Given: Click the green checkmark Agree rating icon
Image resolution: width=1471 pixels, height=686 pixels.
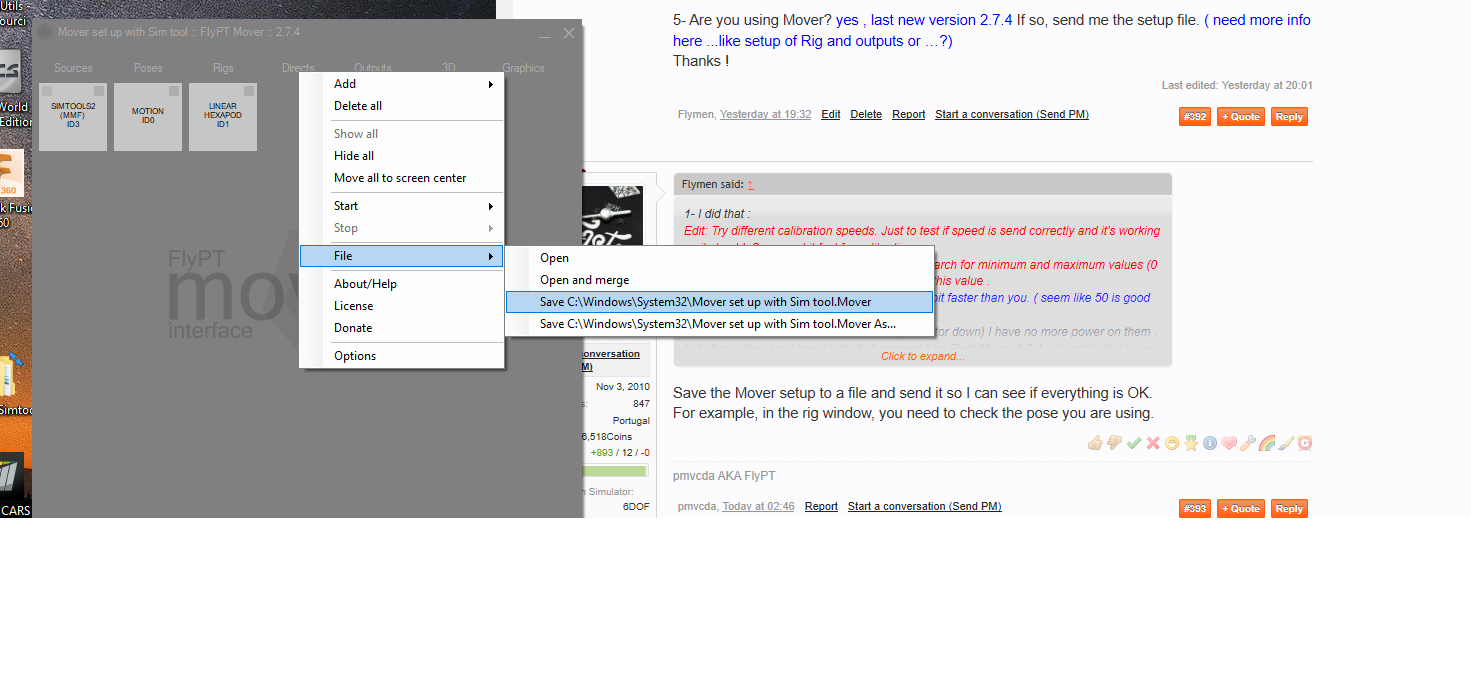Looking at the screenshot, I should [x=1133, y=443].
